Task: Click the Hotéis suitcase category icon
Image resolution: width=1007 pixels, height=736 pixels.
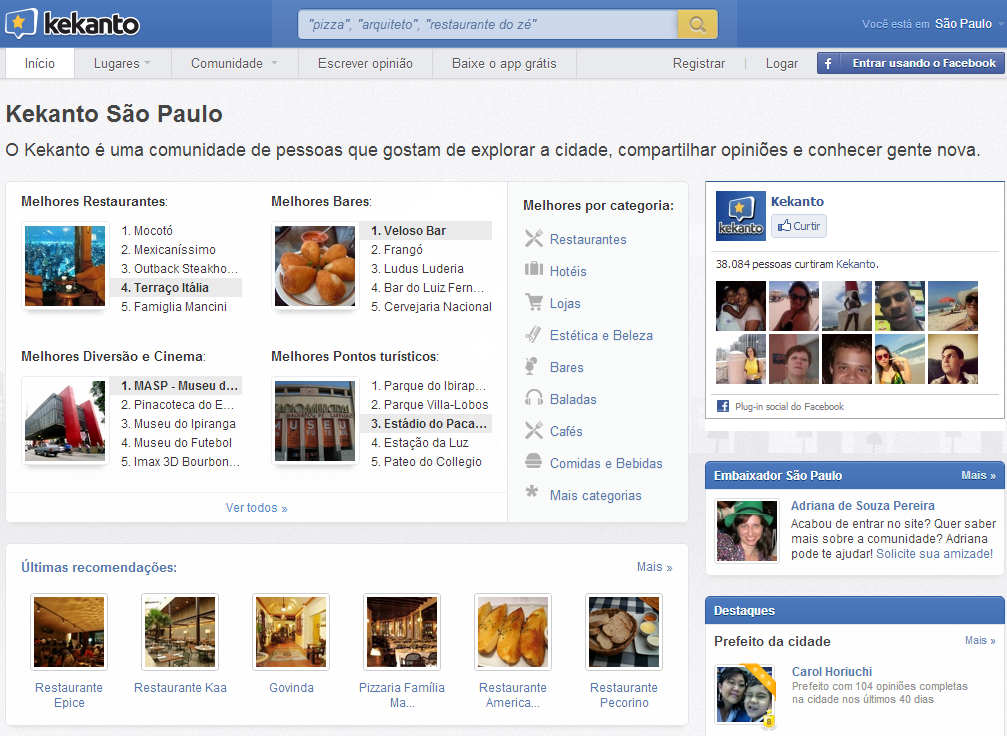Action: pos(534,268)
